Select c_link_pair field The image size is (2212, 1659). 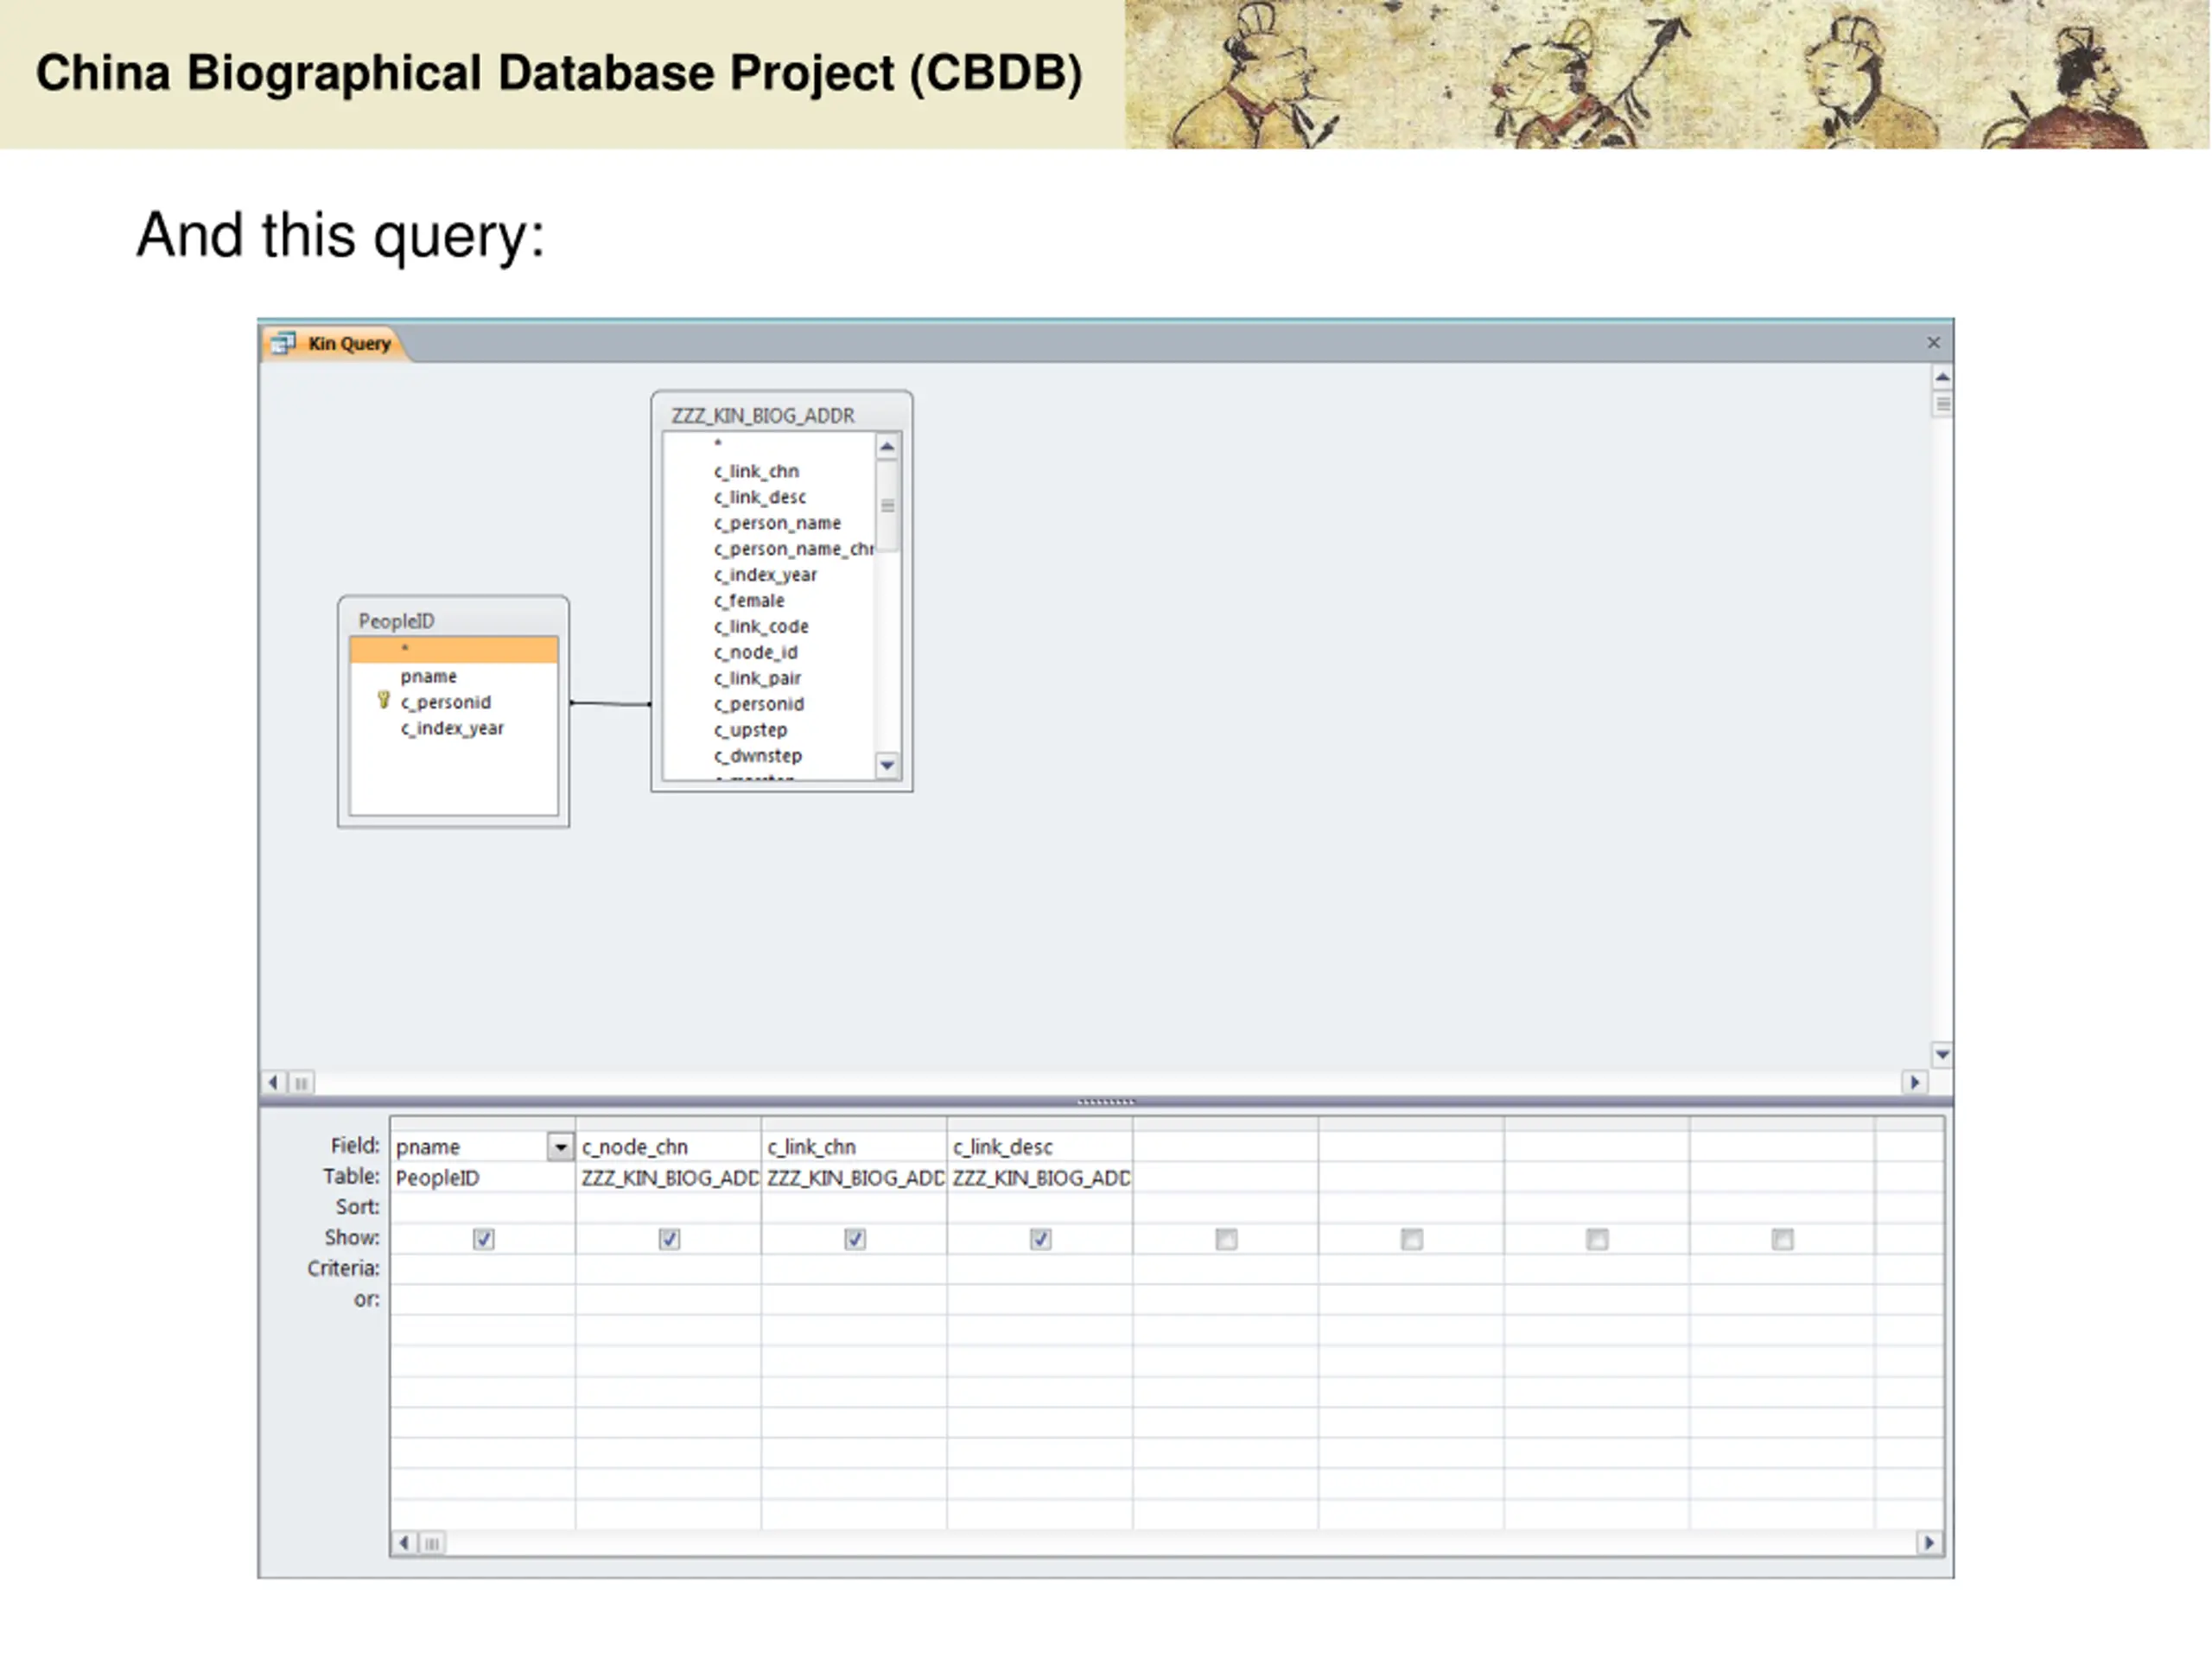click(x=757, y=679)
